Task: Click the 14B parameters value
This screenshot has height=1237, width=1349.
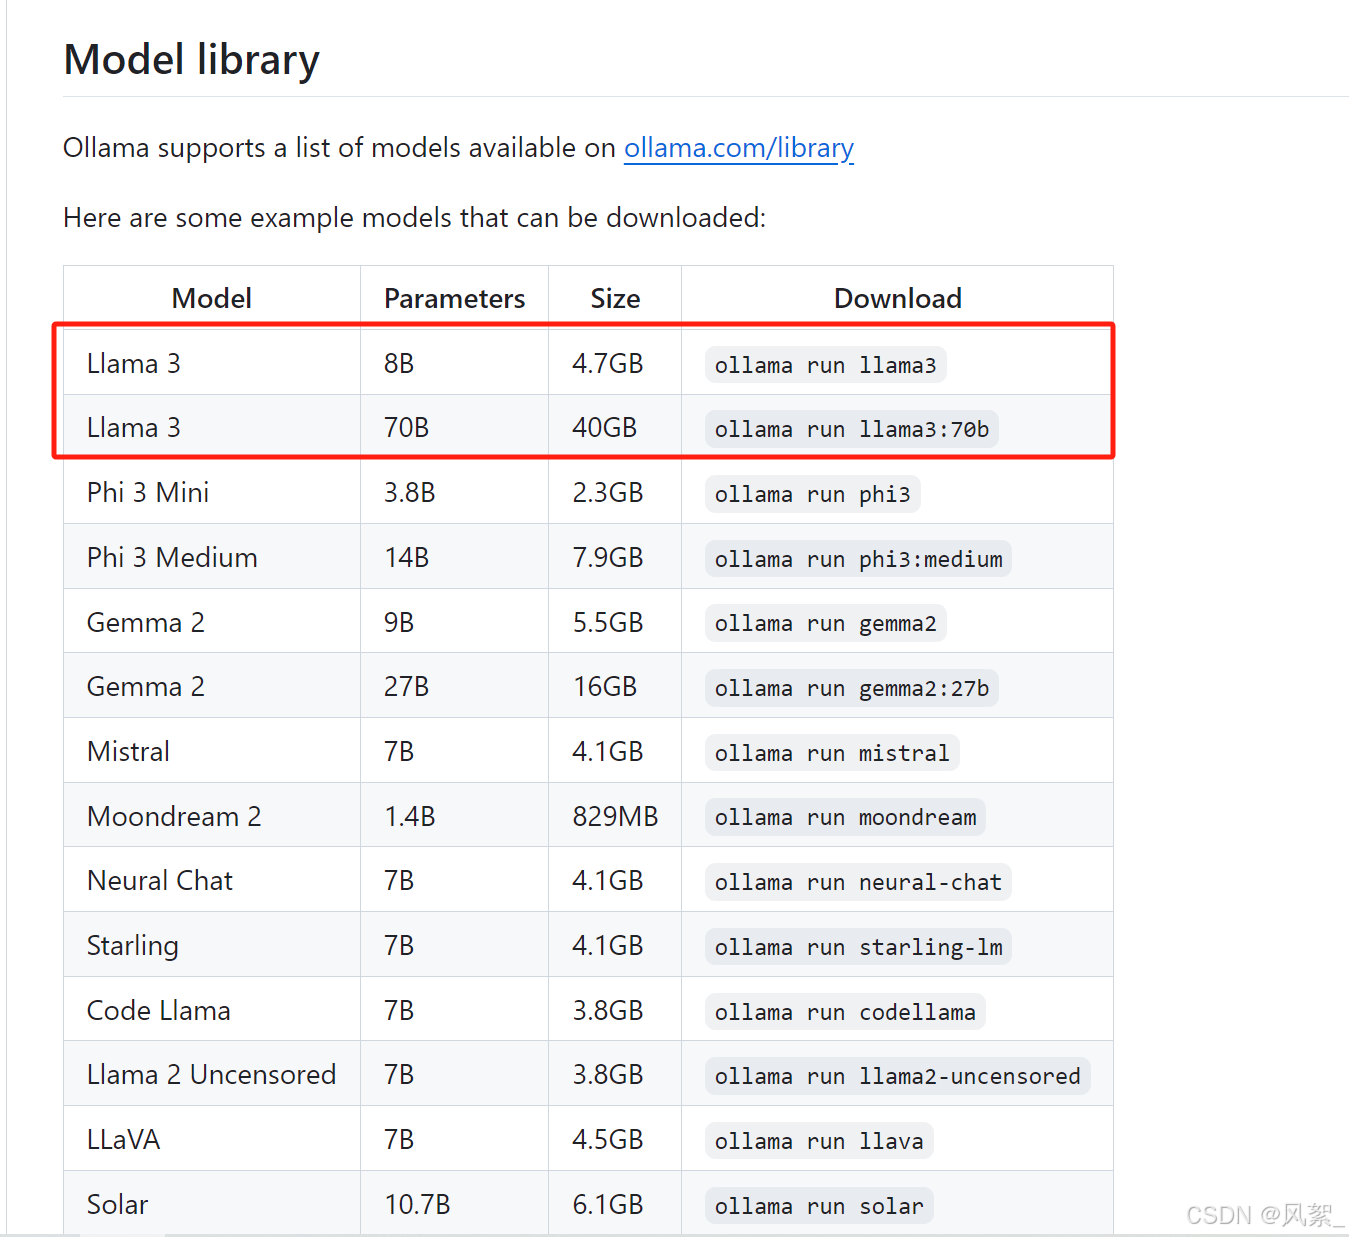Action: point(406,557)
